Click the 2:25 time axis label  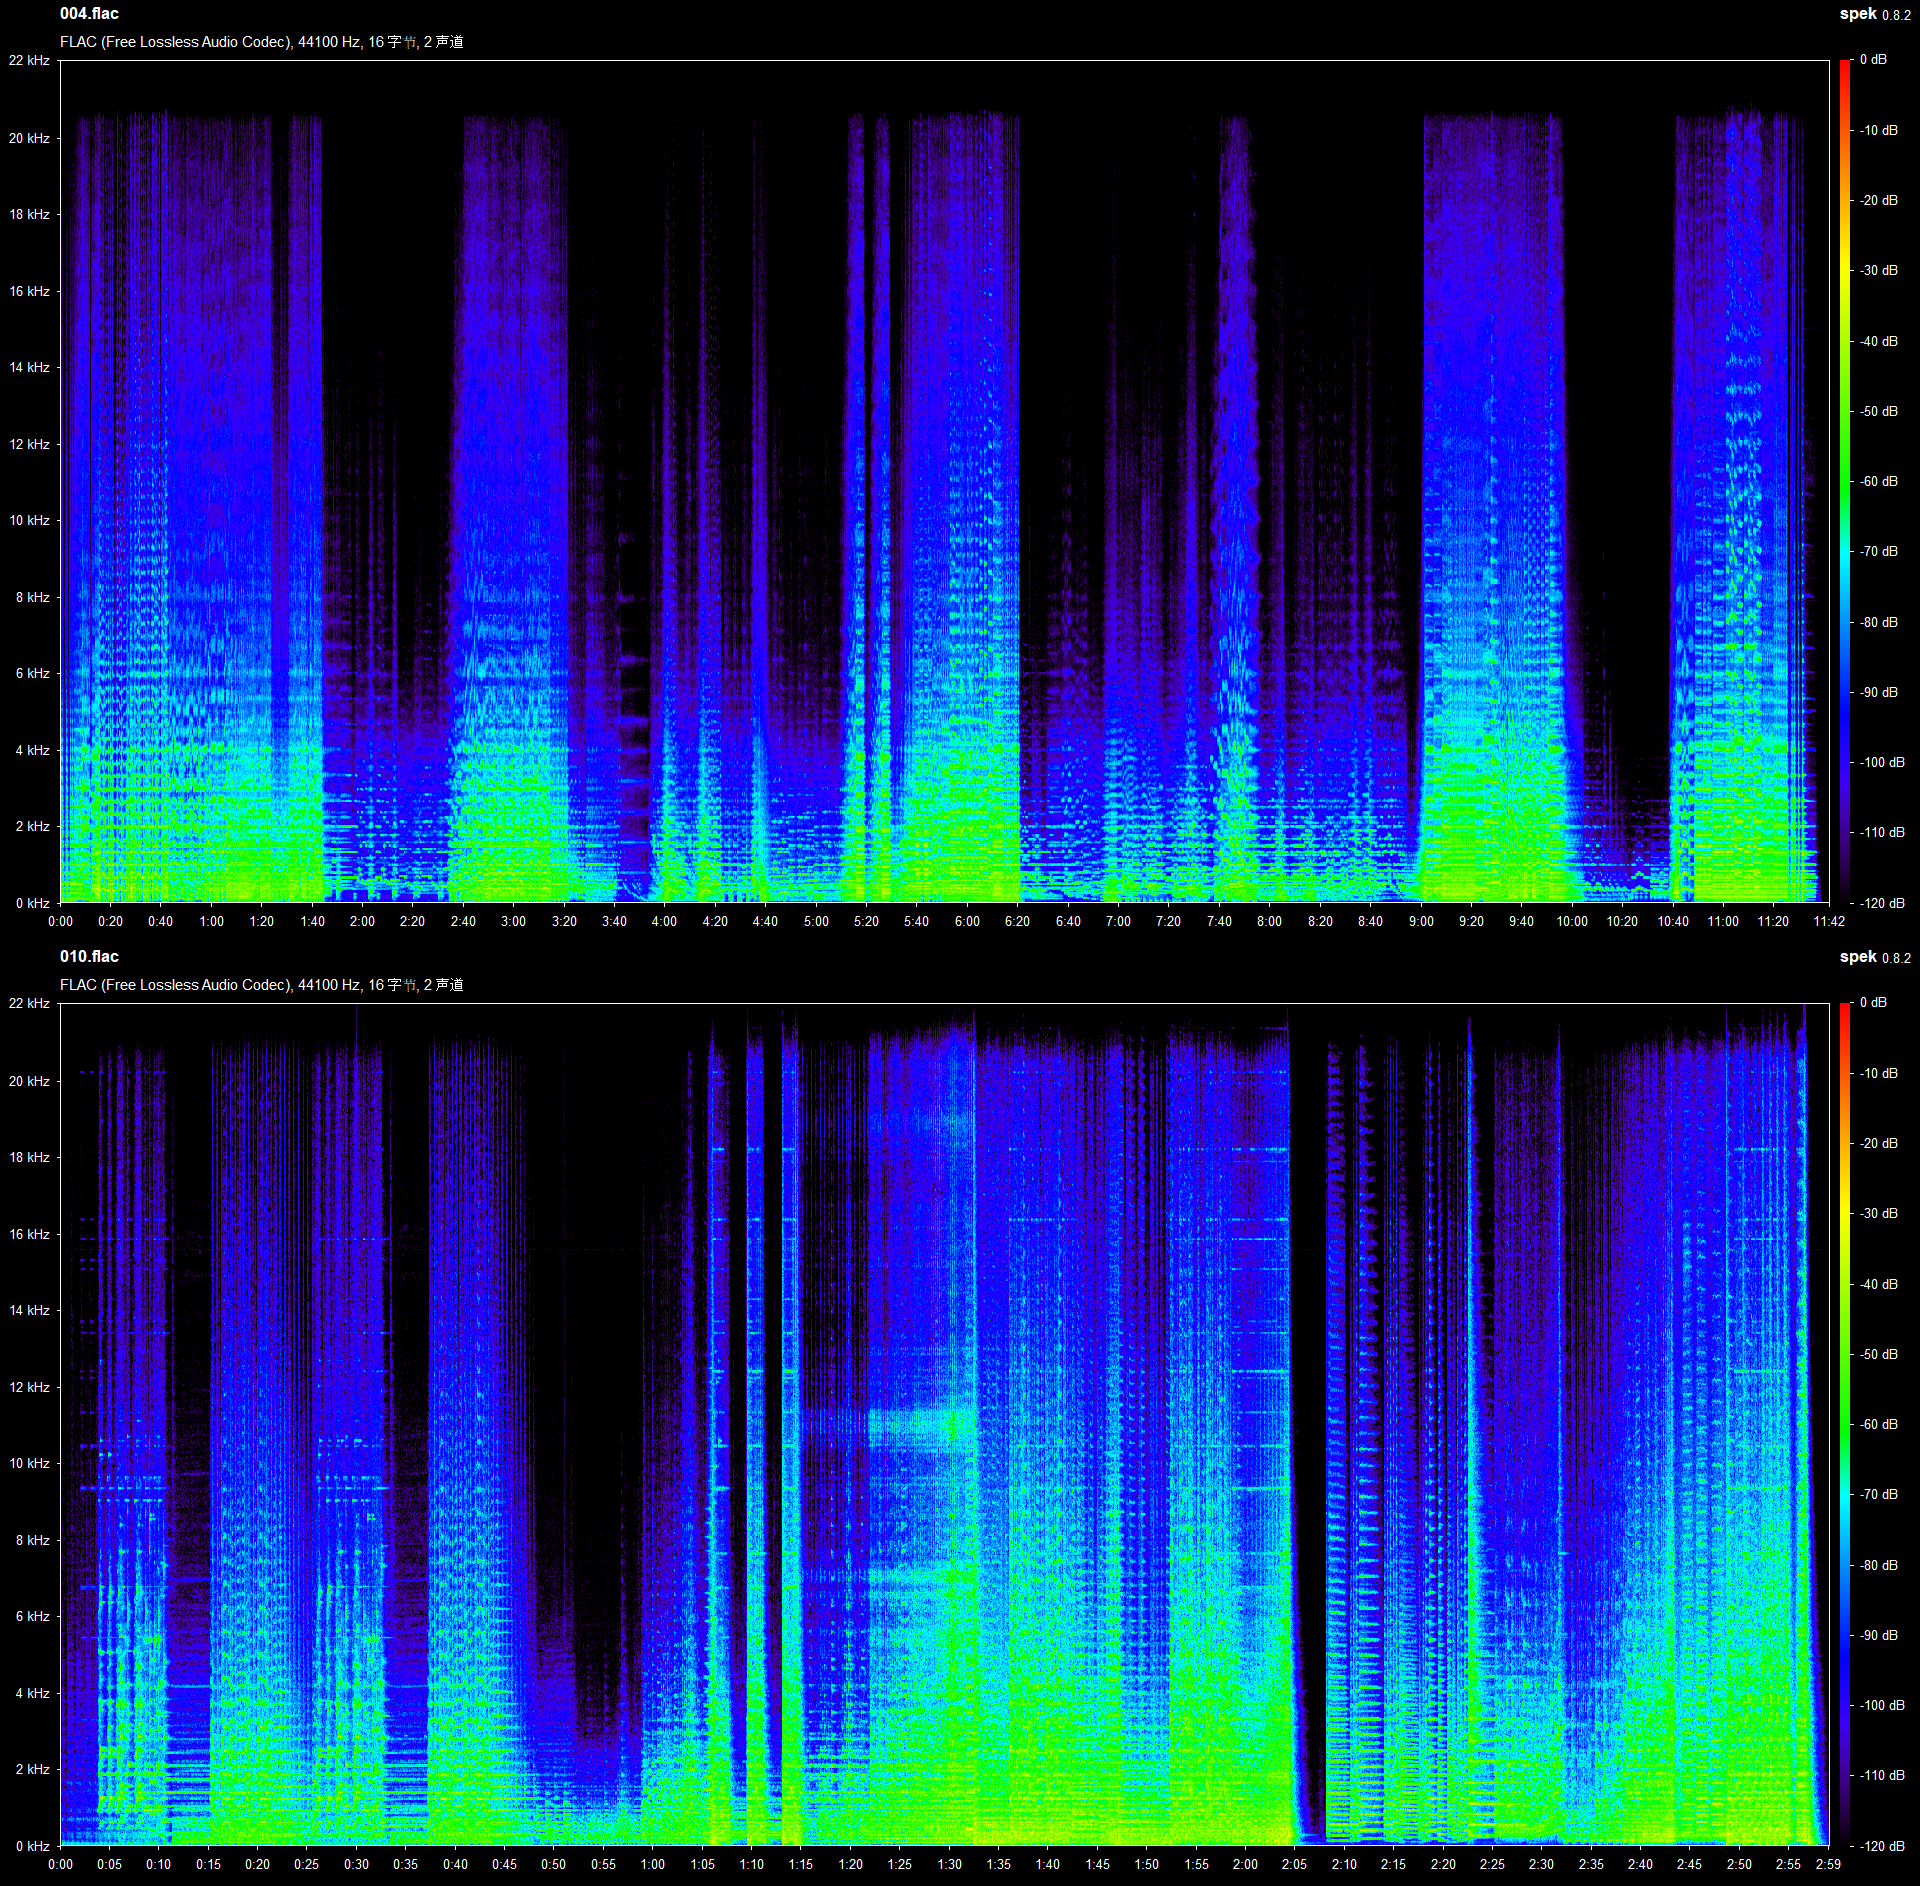pos(1492,1864)
